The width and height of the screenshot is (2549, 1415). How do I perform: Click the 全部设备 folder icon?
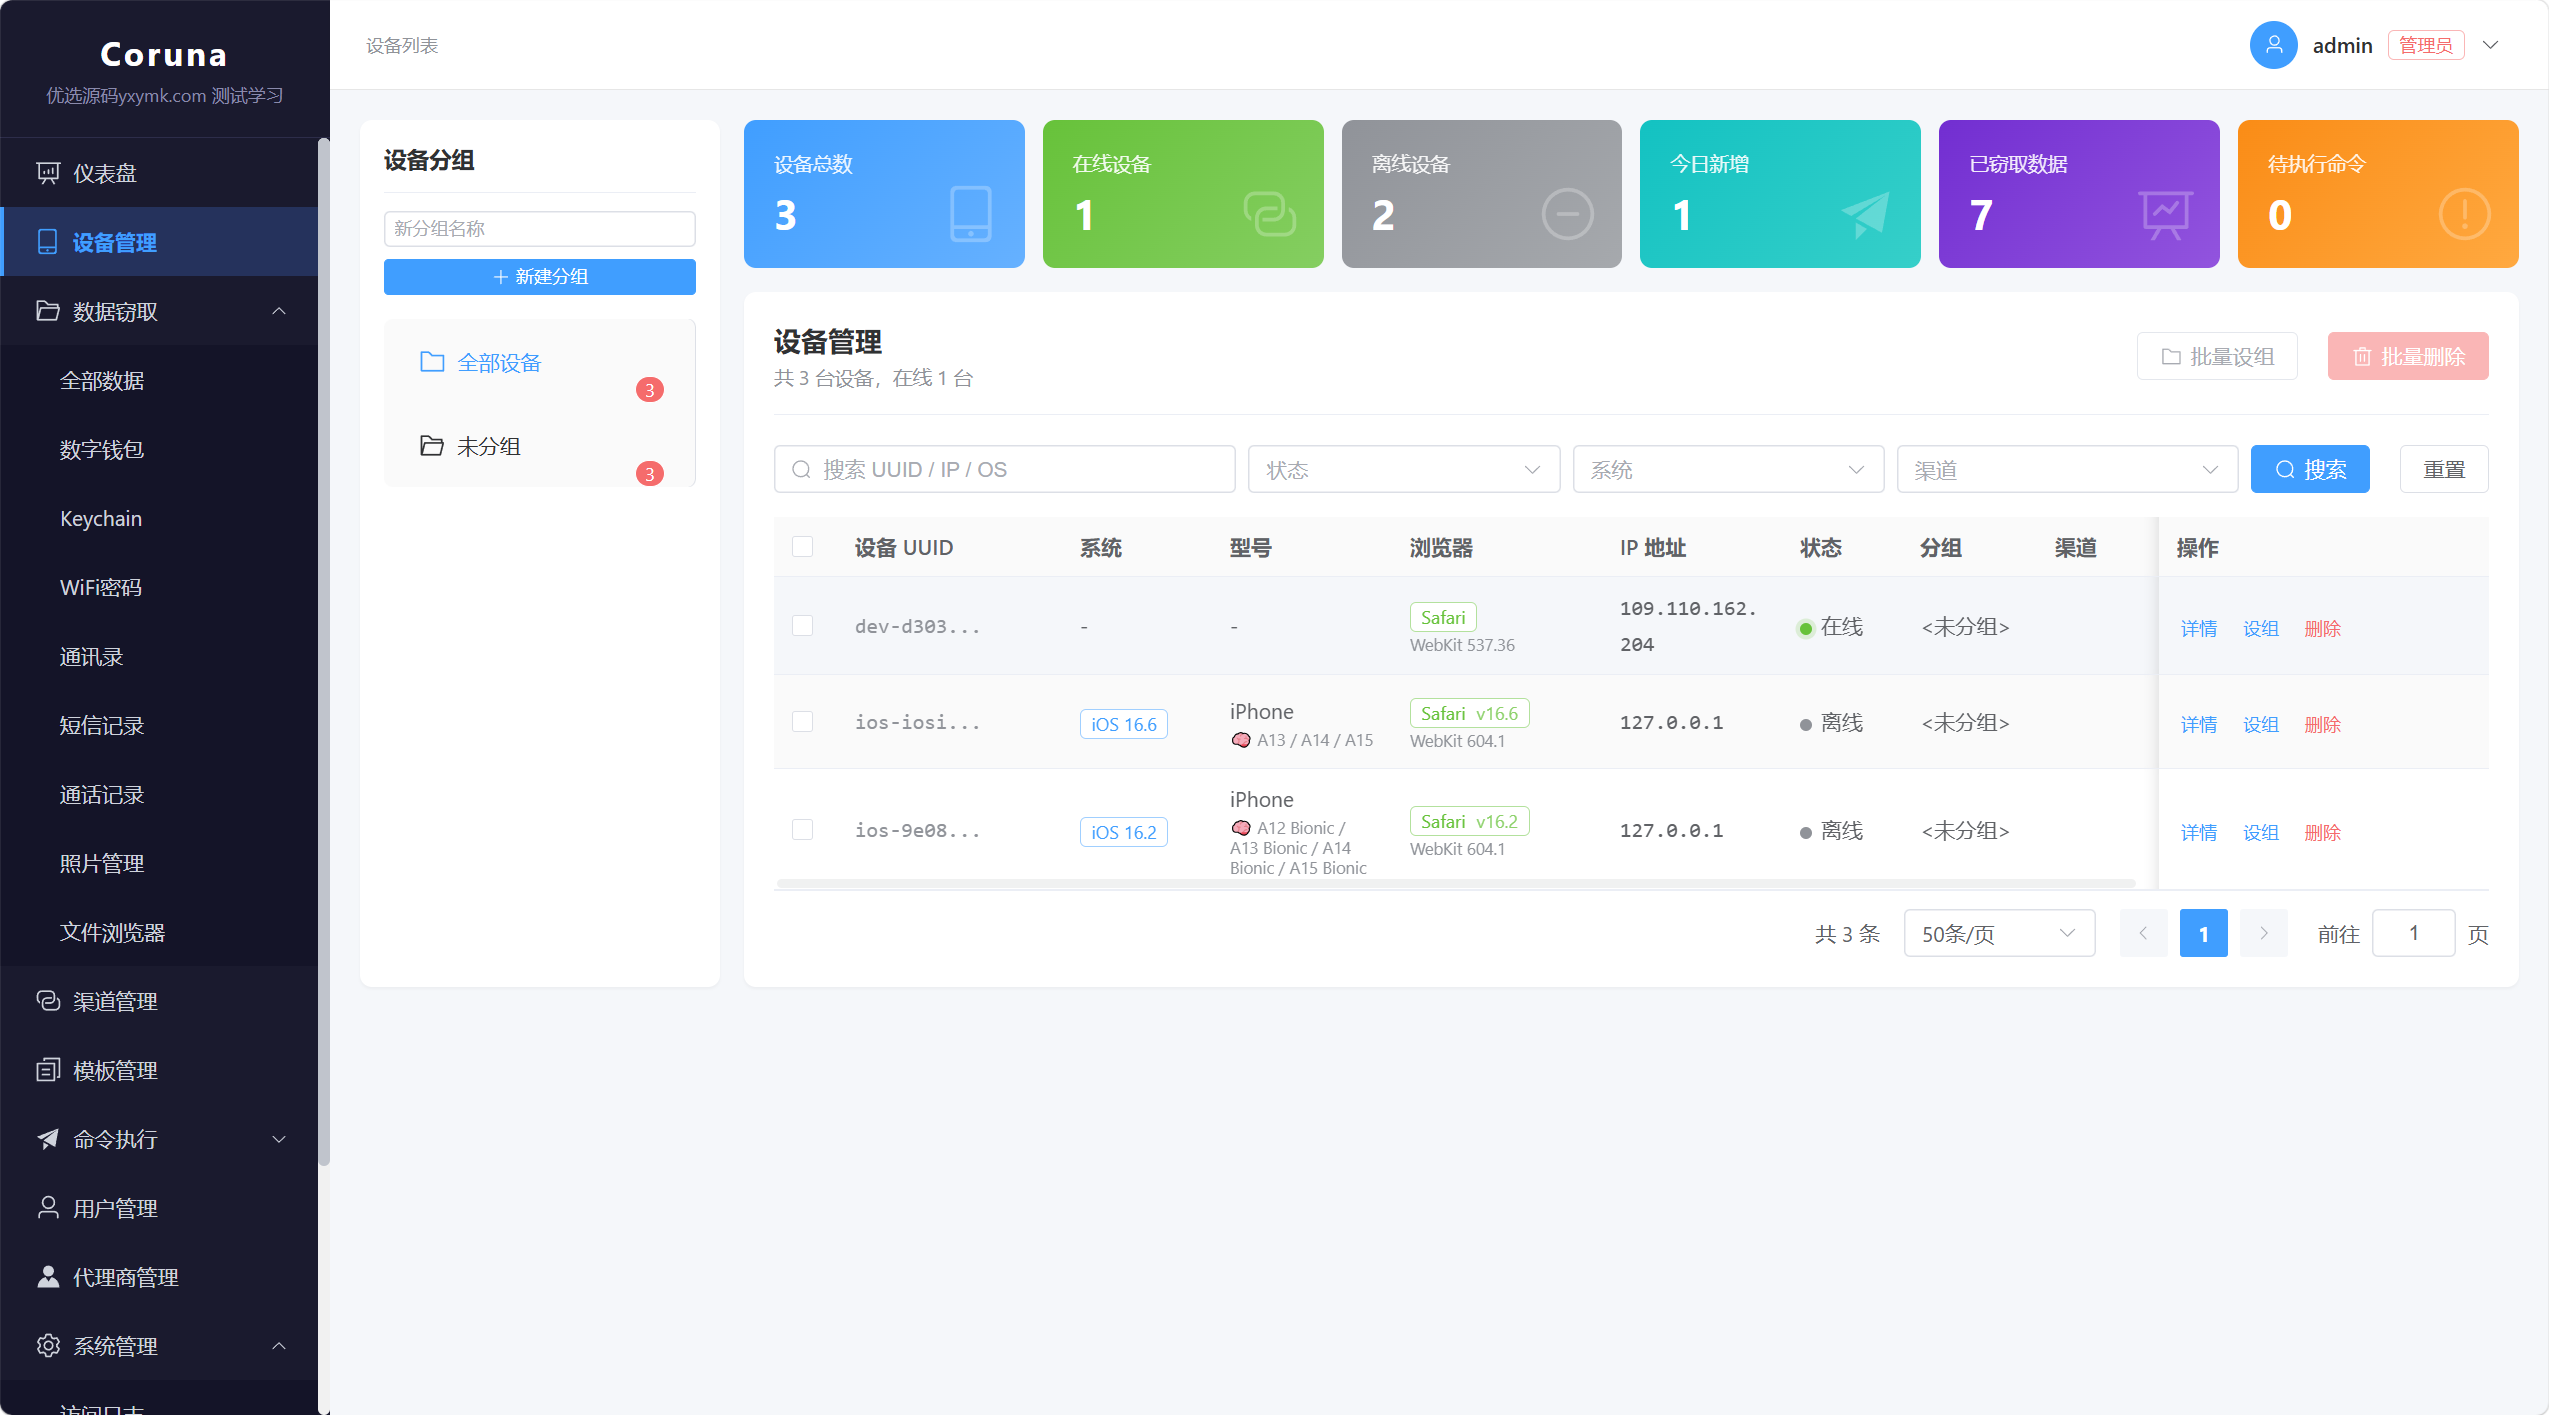(x=432, y=362)
